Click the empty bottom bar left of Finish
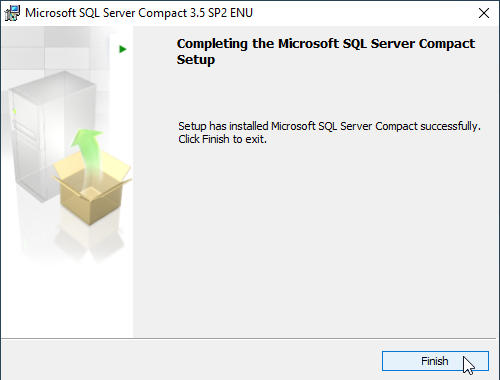The height and width of the screenshot is (380, 500). tap(190, 361)
